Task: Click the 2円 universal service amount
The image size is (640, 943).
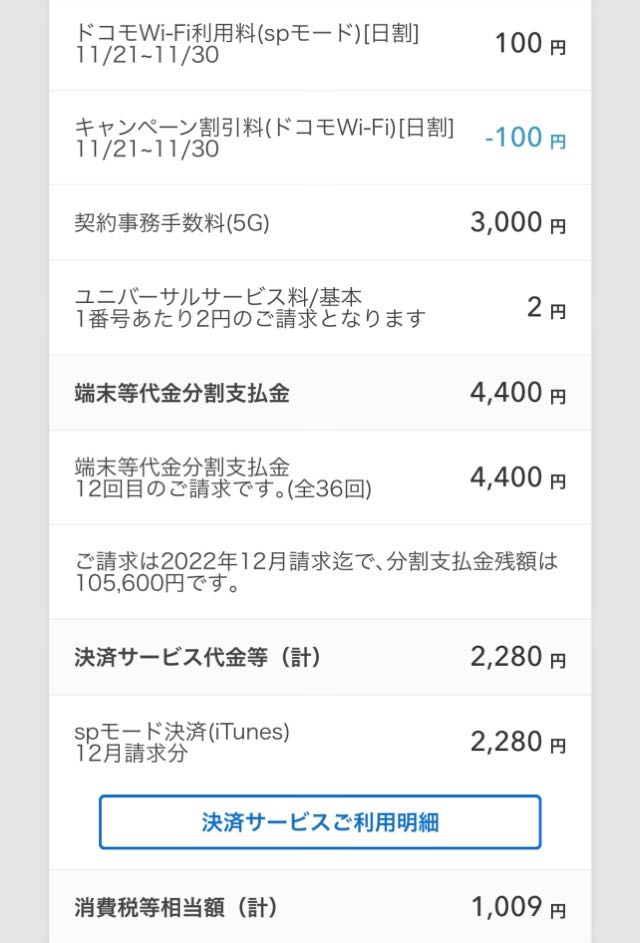Action: click(546, 308)
